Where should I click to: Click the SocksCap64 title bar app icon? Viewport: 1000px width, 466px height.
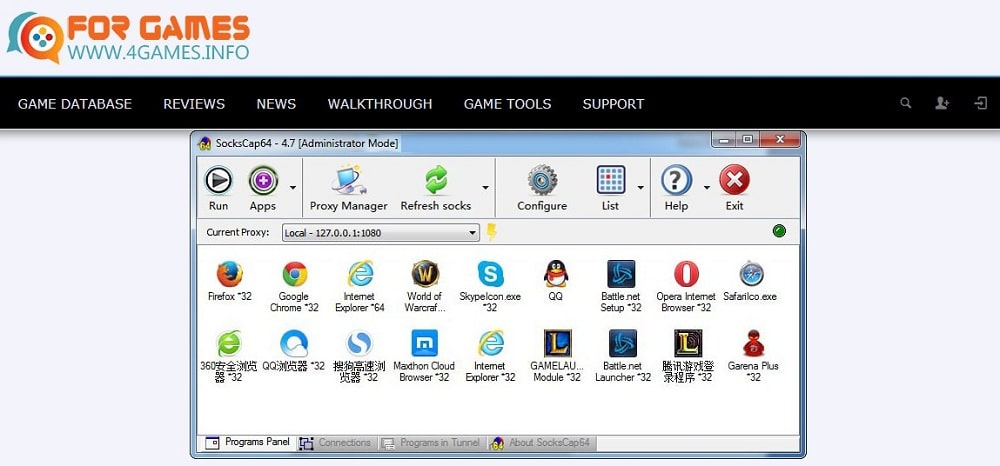click(x=205, y=143)
